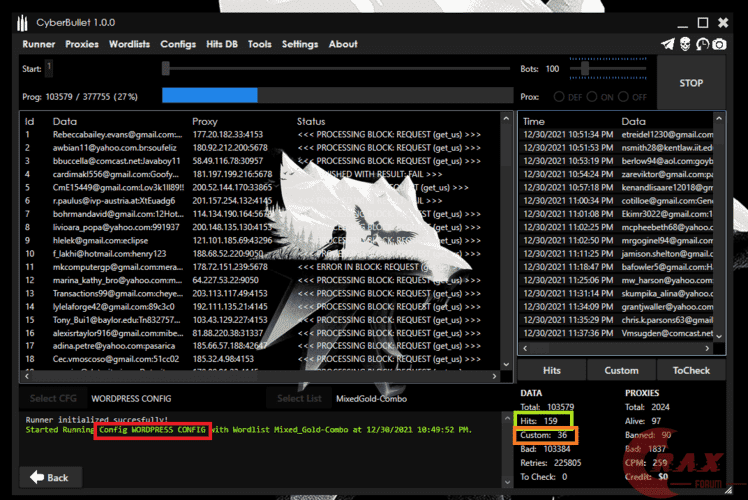Select row 10 f_lakhi@hotmail.com
This screenshot has height=500, width=748.
[260, 254]
